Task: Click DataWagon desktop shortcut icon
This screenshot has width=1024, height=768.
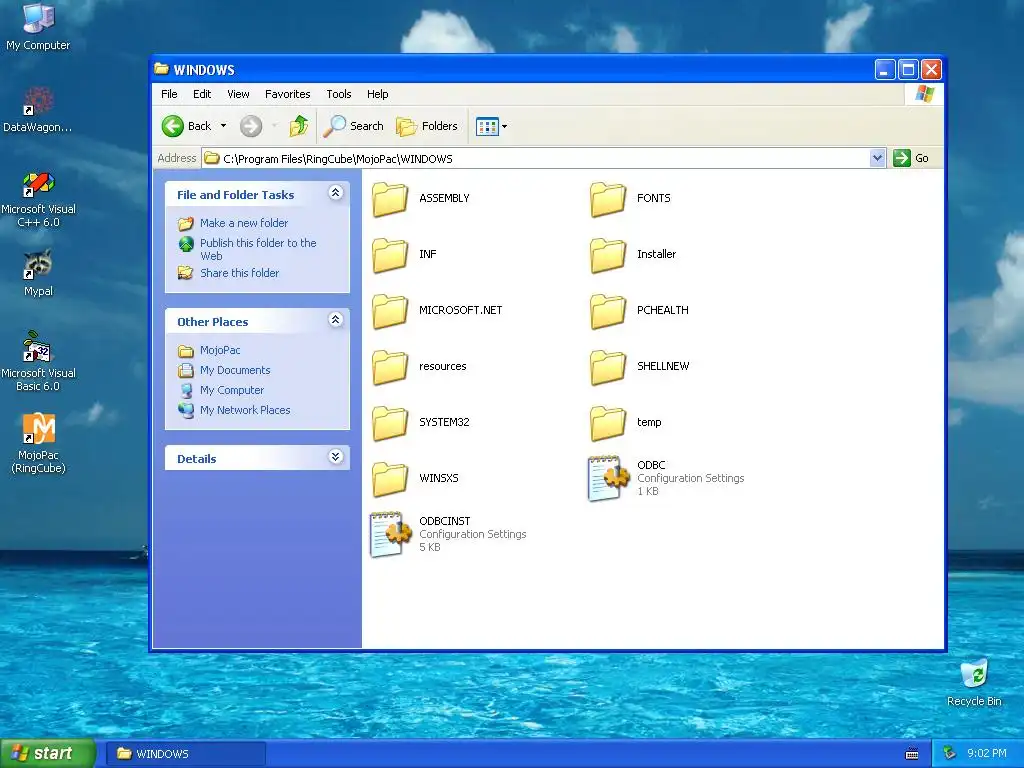Action: (38, 101)
